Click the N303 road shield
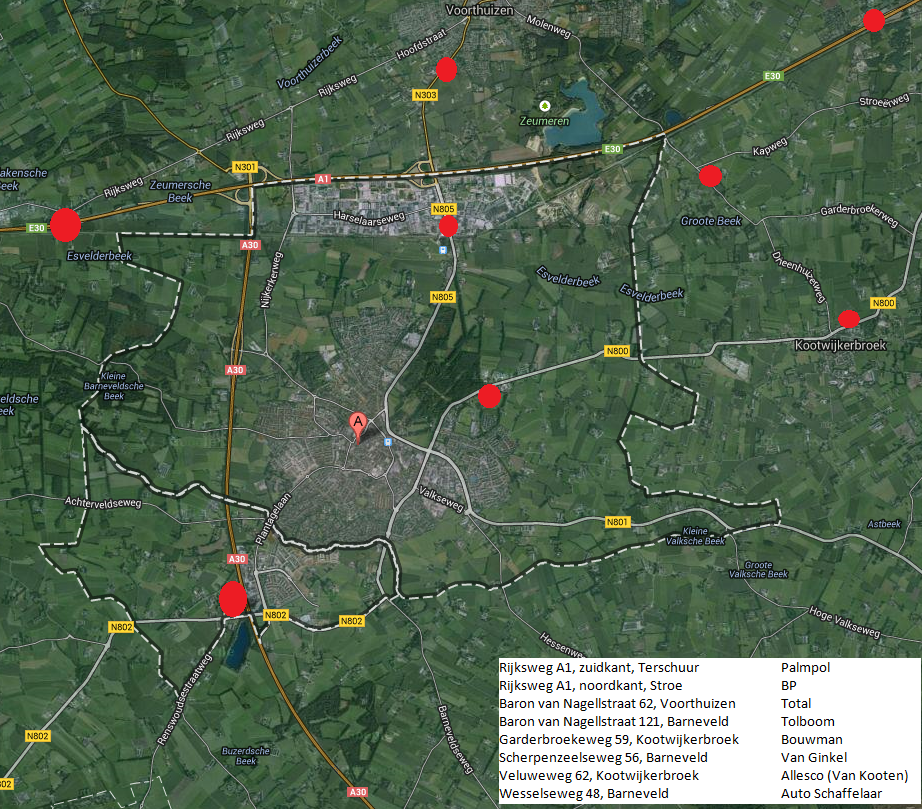This screenshot has width=922, height=809. click(x=424, y=95)
